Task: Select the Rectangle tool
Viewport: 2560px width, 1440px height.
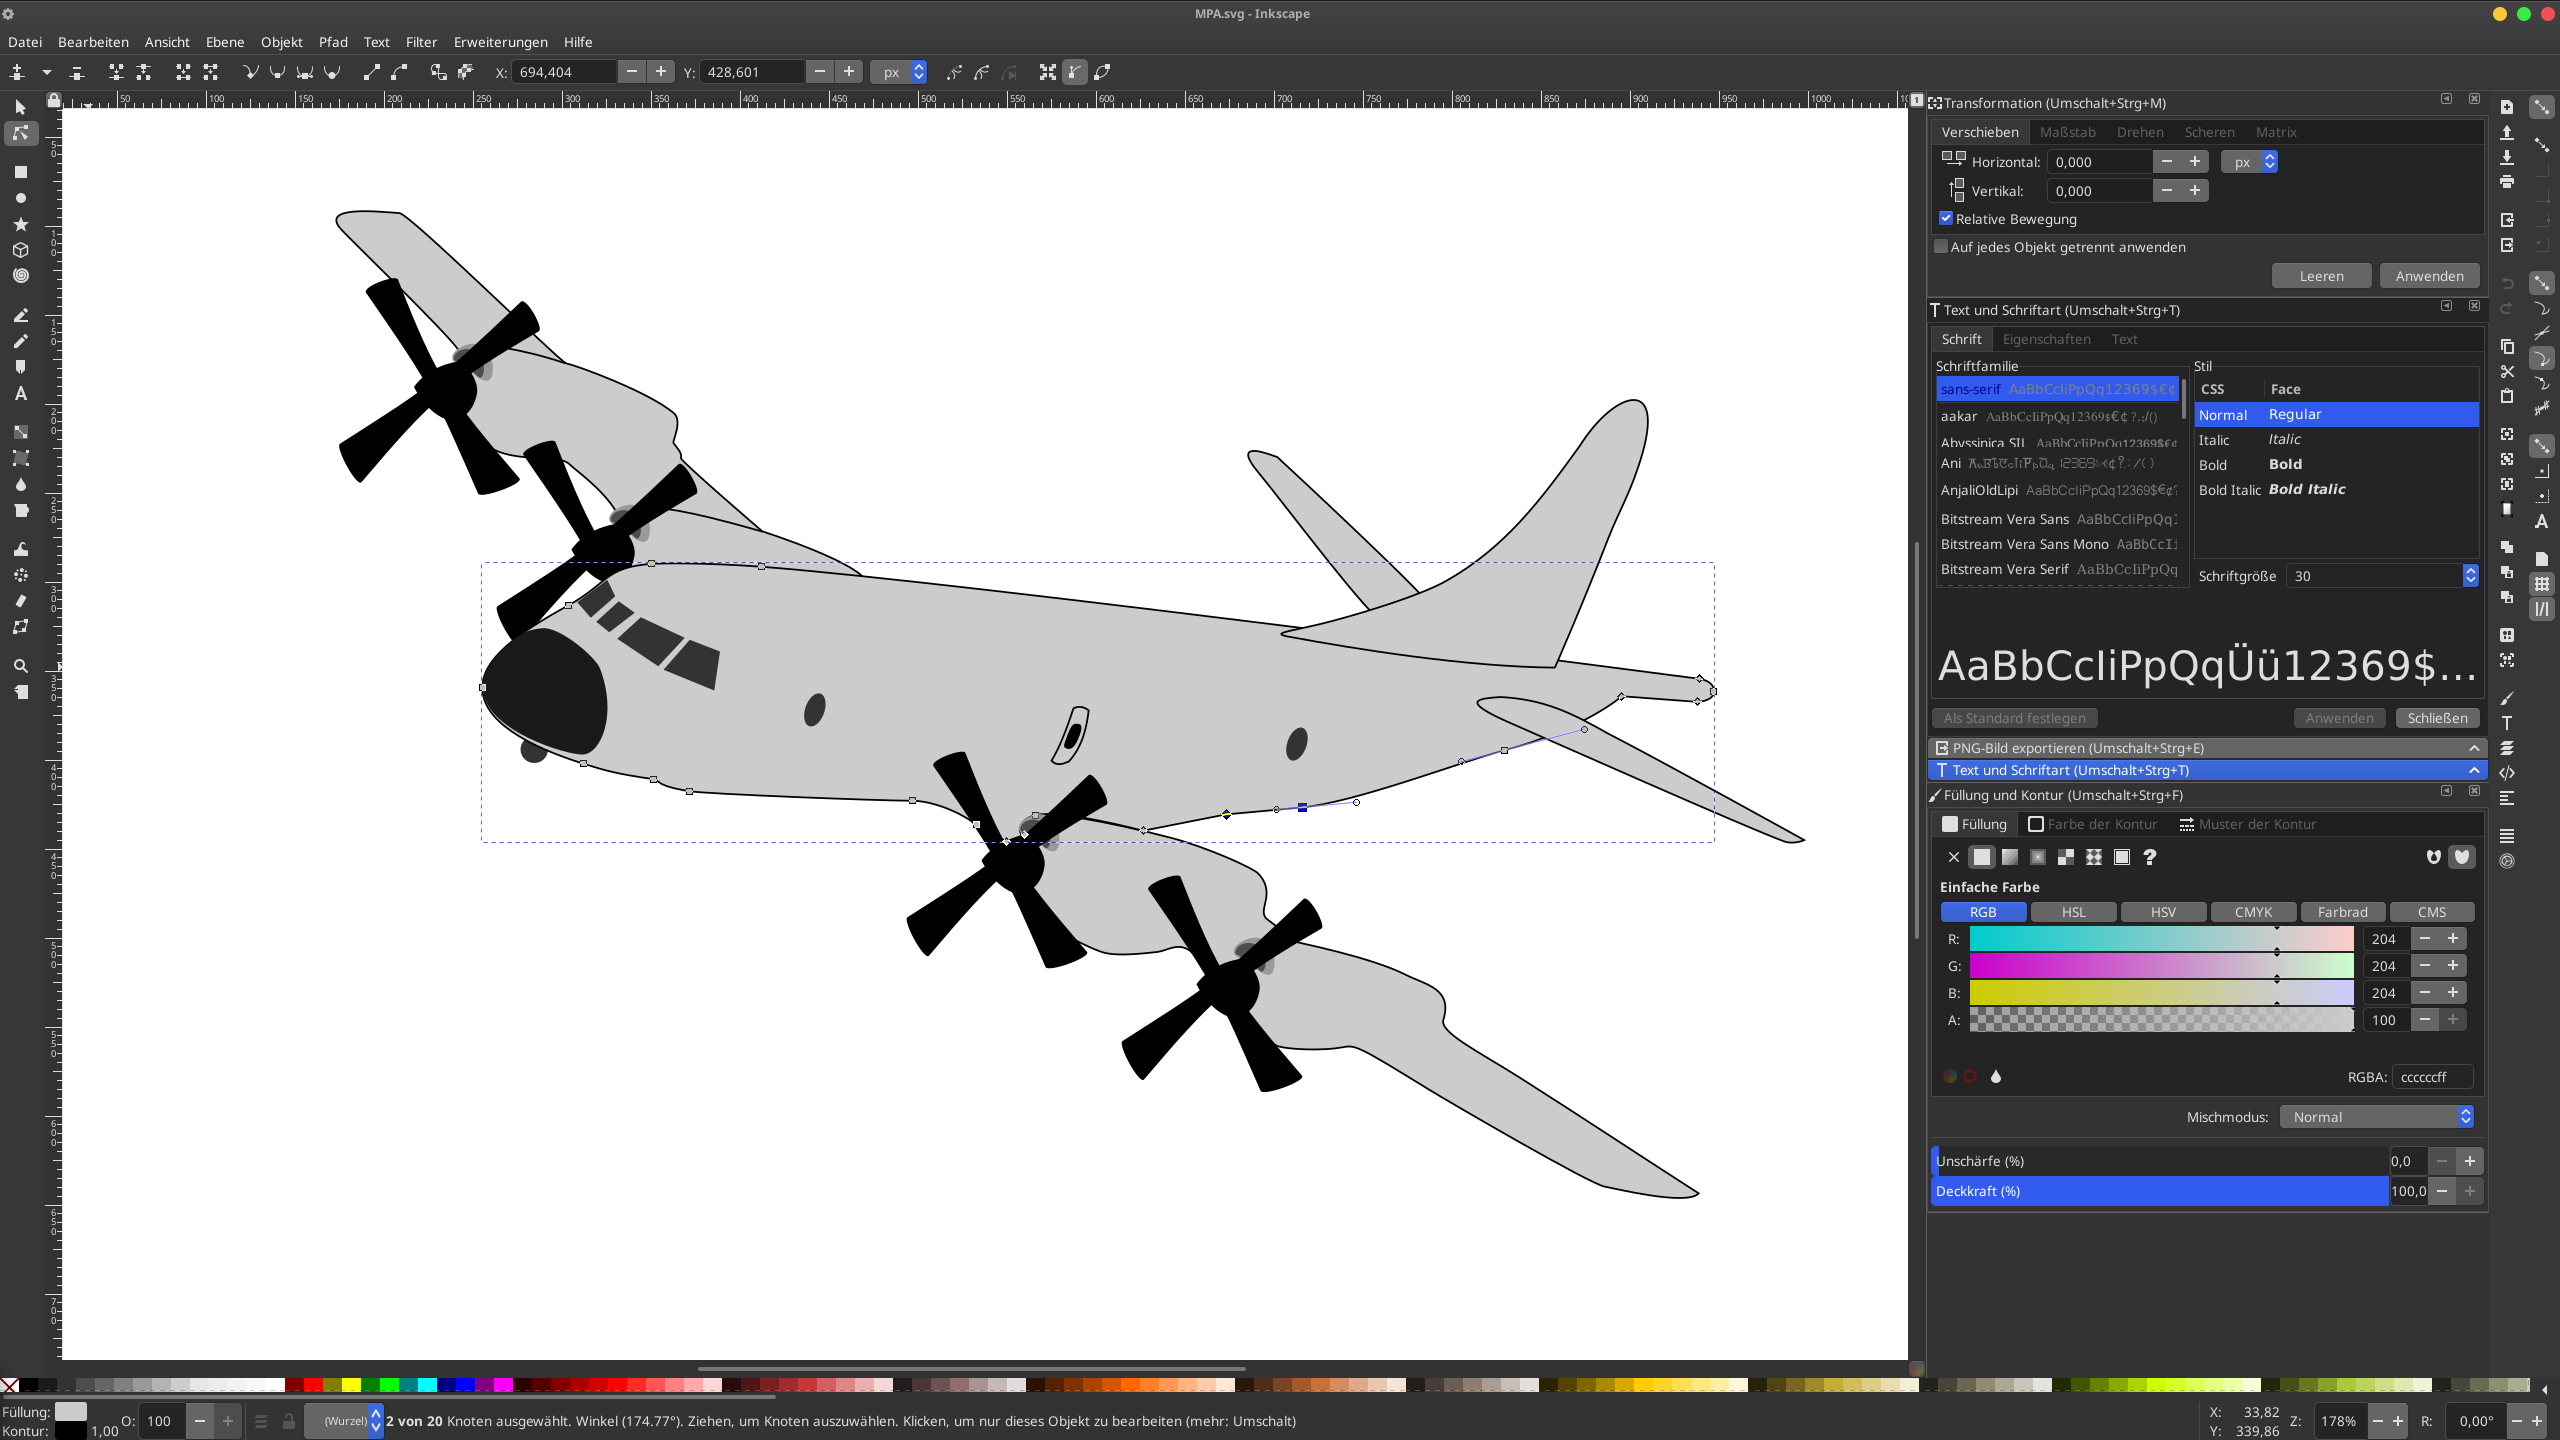Action: tap(20, 172)
